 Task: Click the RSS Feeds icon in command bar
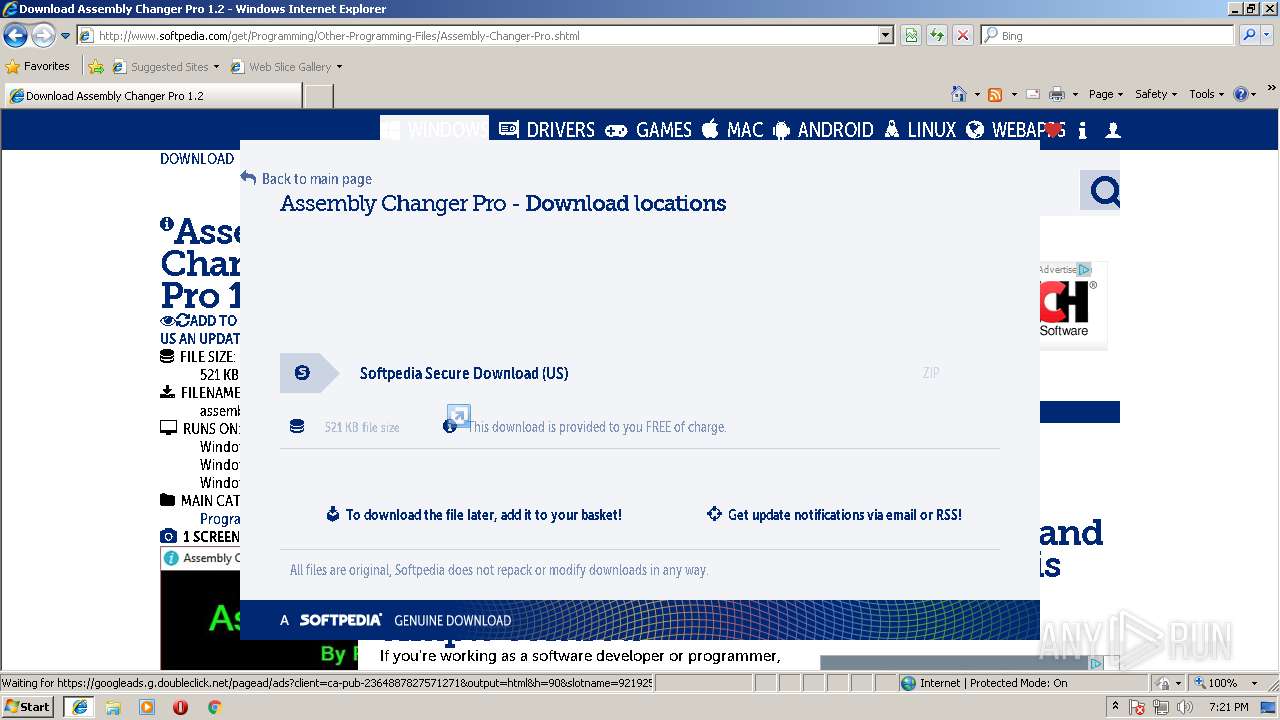click(995, 94)
